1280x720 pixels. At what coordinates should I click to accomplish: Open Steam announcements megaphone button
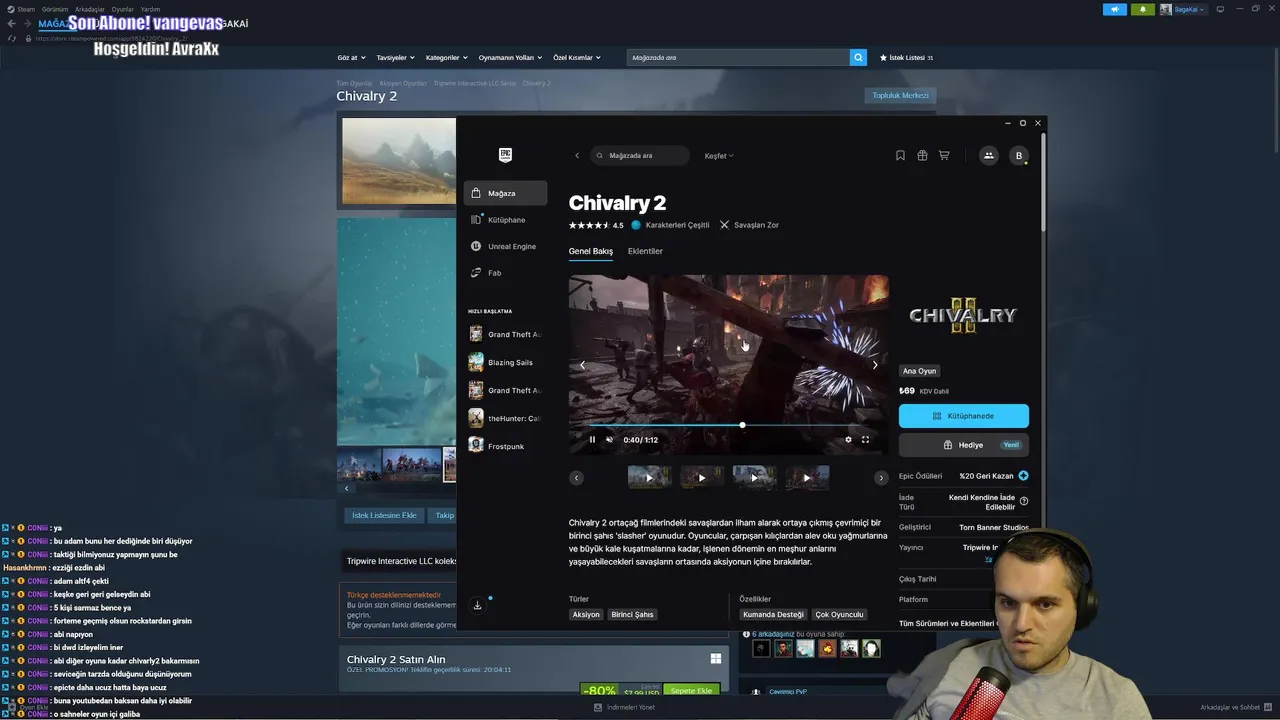pyautogui.click(x=1115, y=9)
